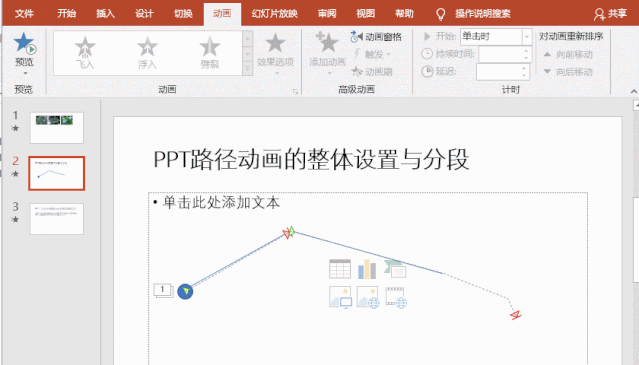The height and width of the screenshot is (365, 639).
Task: Click the 预览 star preview icon
Action: (x=24, y=43)
